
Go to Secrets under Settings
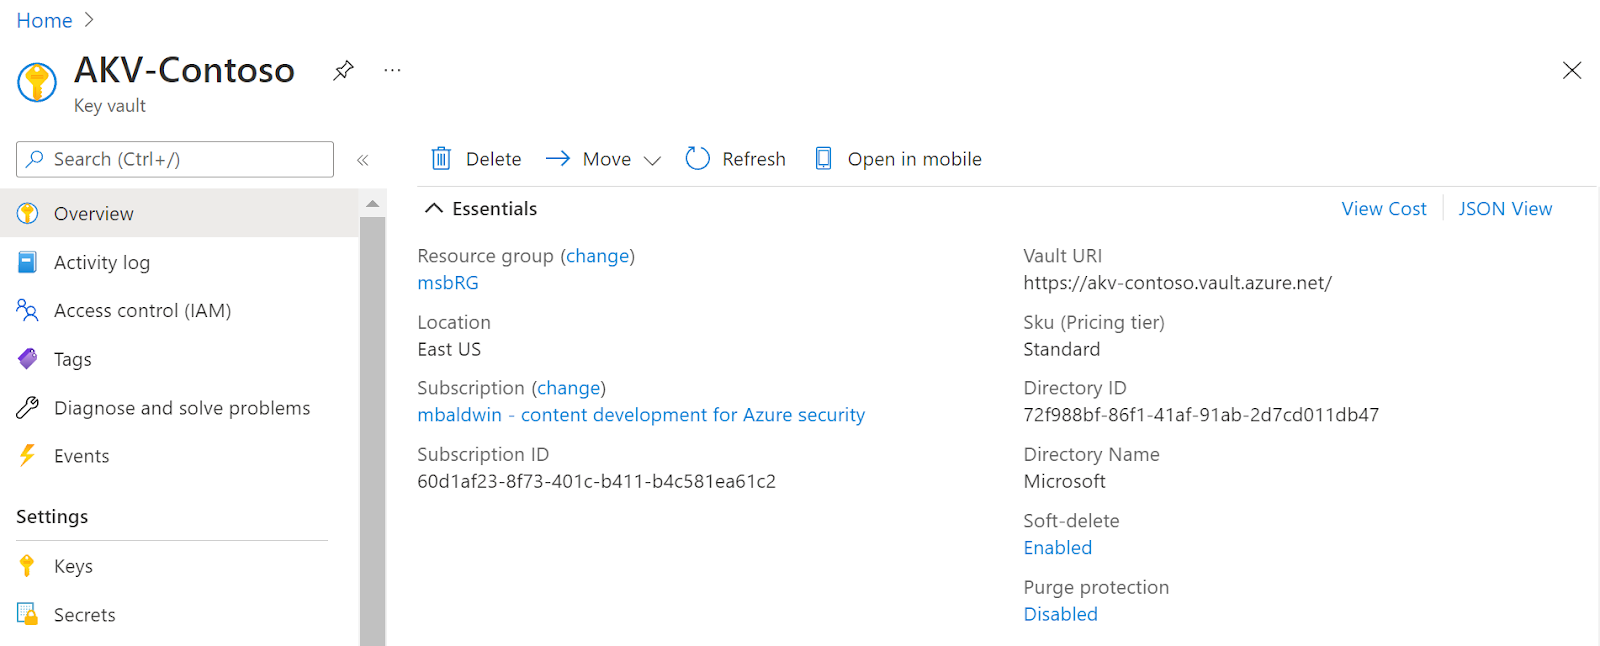tap(84, 615)
